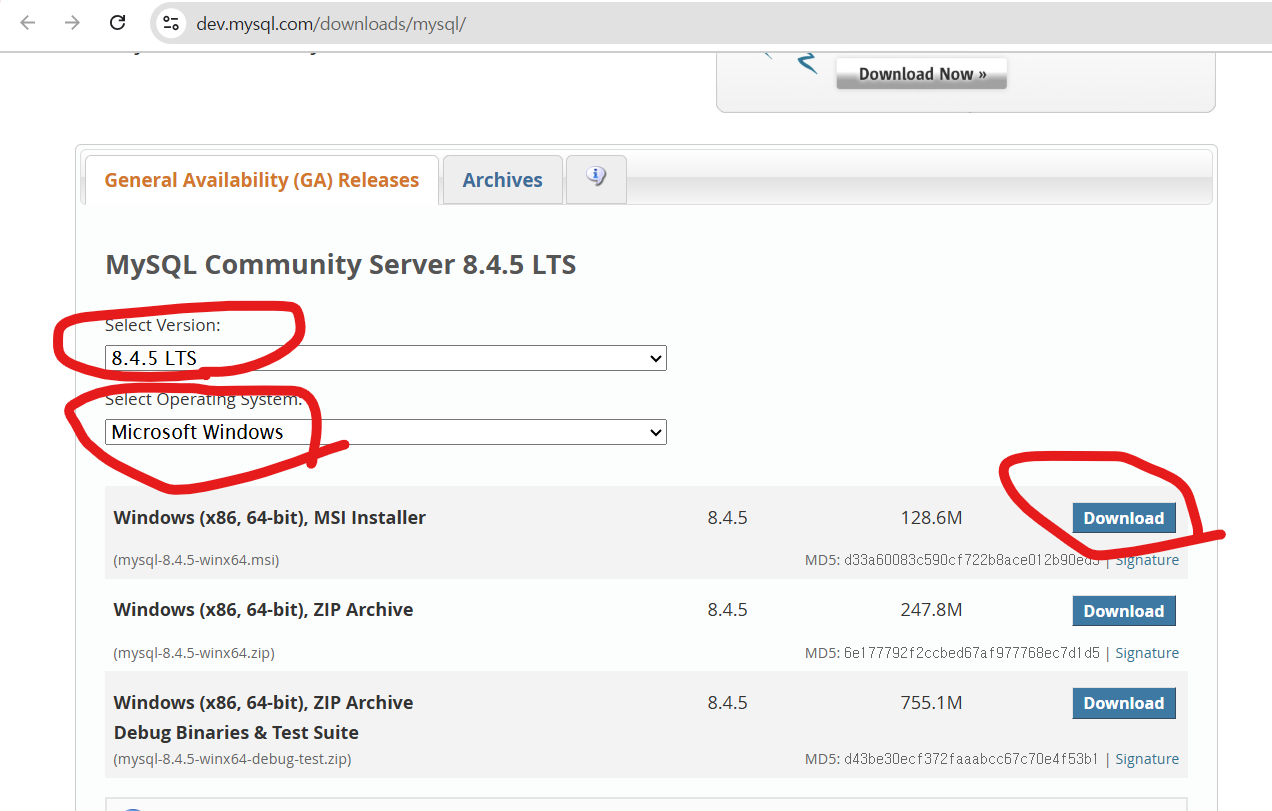
Task: Go back to the previous page
Action: [28, 22]
